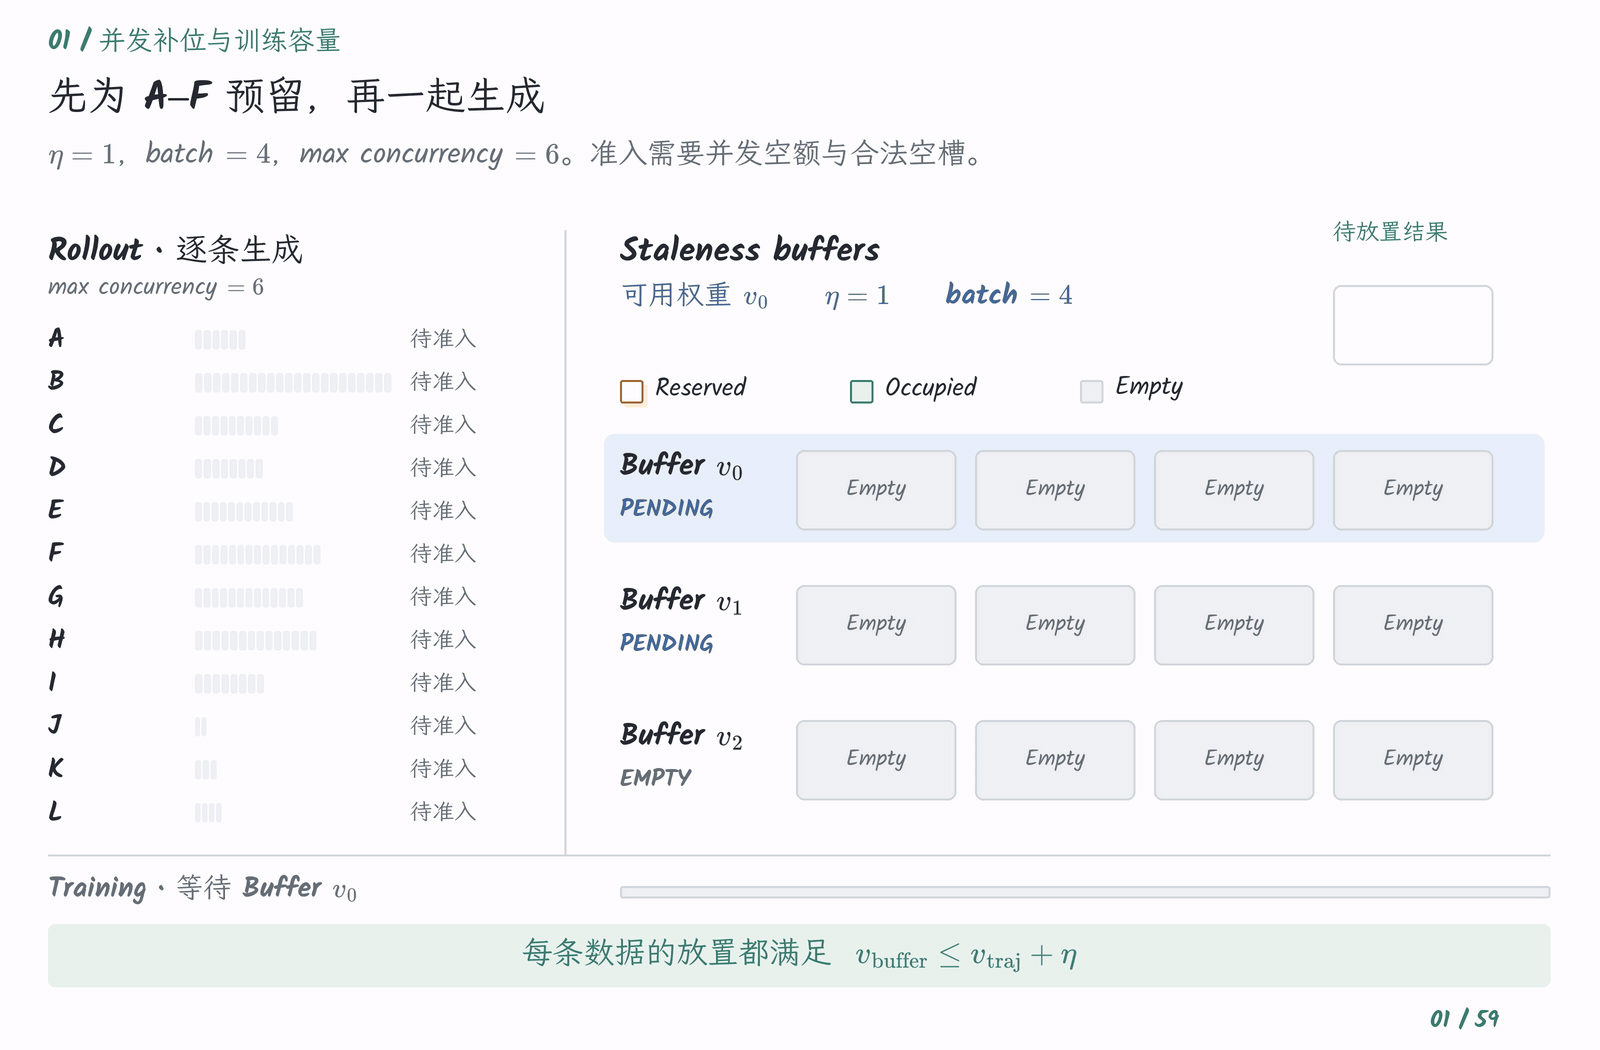1600x1050 pixels.
Task: Click the PENDING status under Buffer v1
Action: (x=667, y=643)
